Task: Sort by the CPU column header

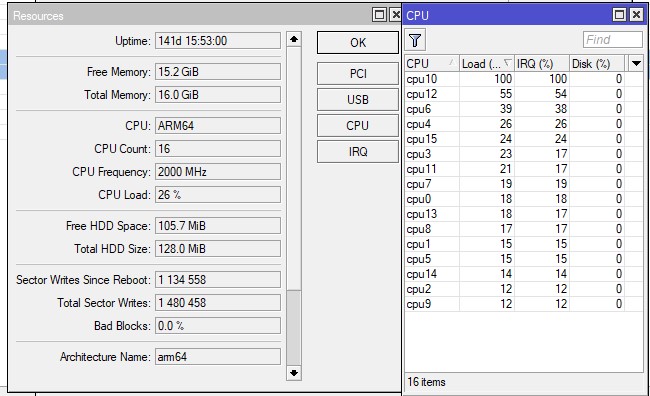Action: (x=432, y=64)
